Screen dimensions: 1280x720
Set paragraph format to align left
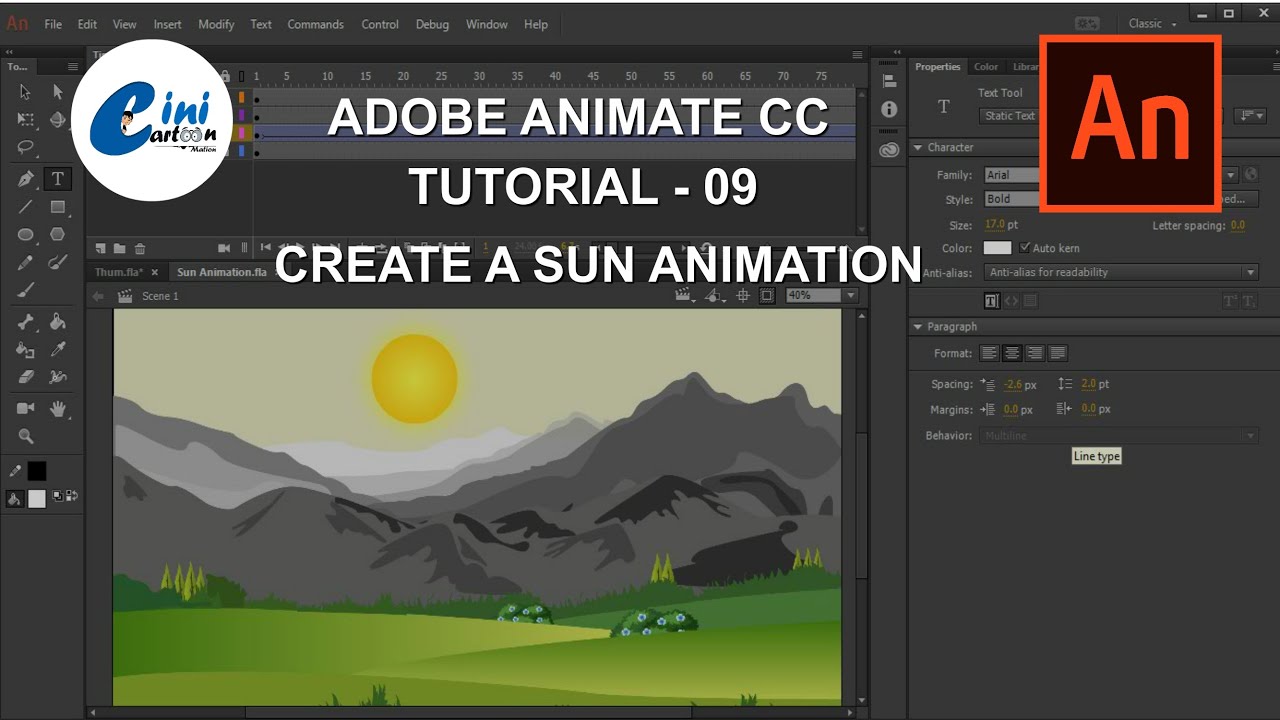point(989,353)
